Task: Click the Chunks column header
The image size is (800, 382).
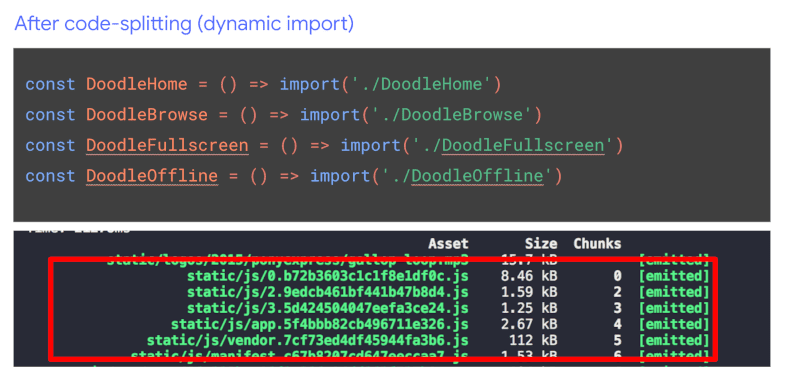Action: [x=597, y=244]
